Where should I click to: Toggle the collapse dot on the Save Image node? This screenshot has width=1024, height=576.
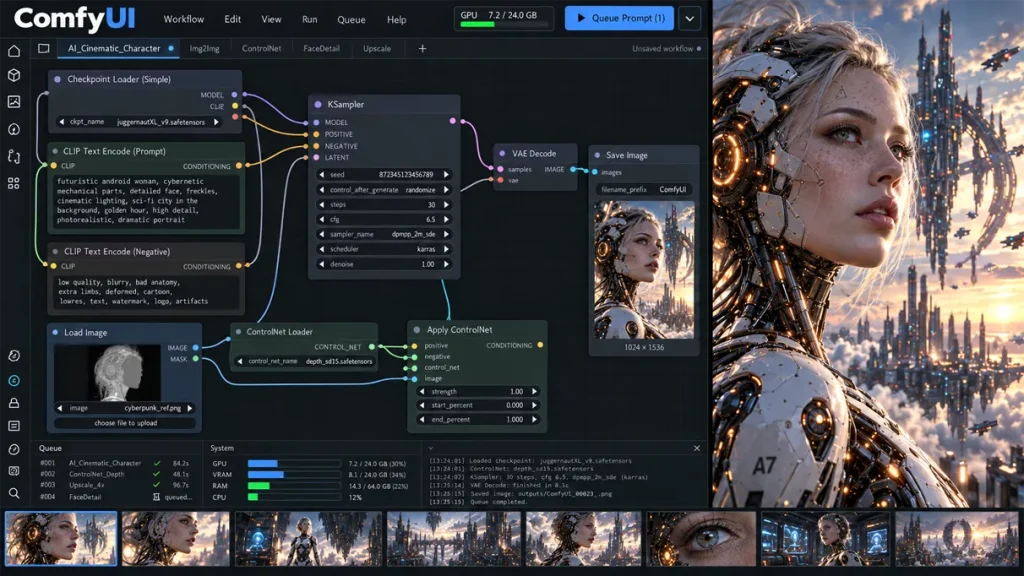[597, 155]
